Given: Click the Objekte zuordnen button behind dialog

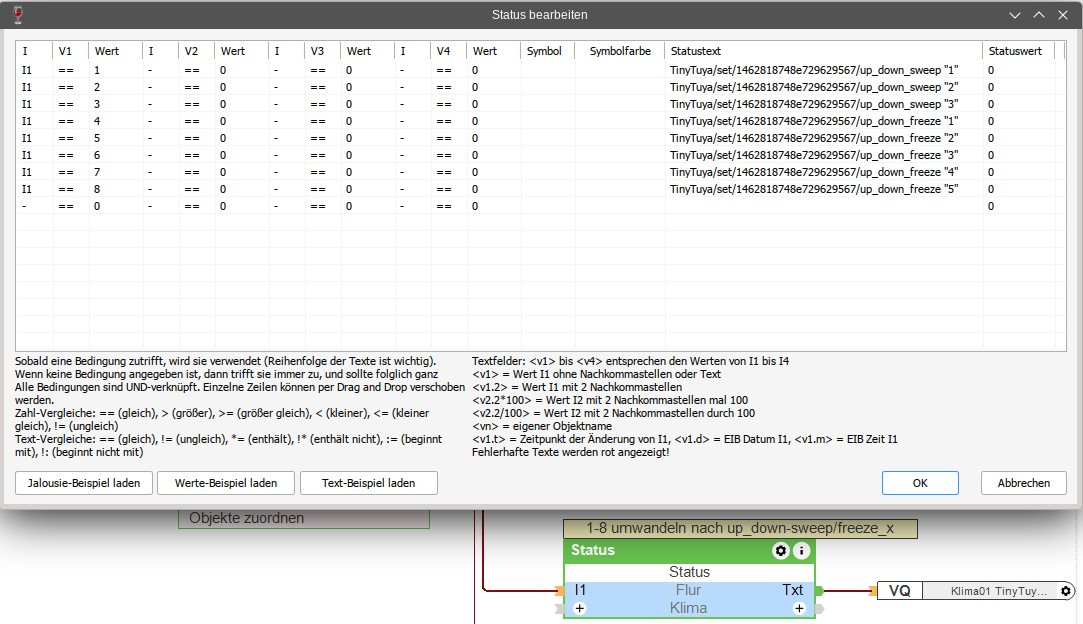Looking at the screenshot, I should [x=304, y=518].
